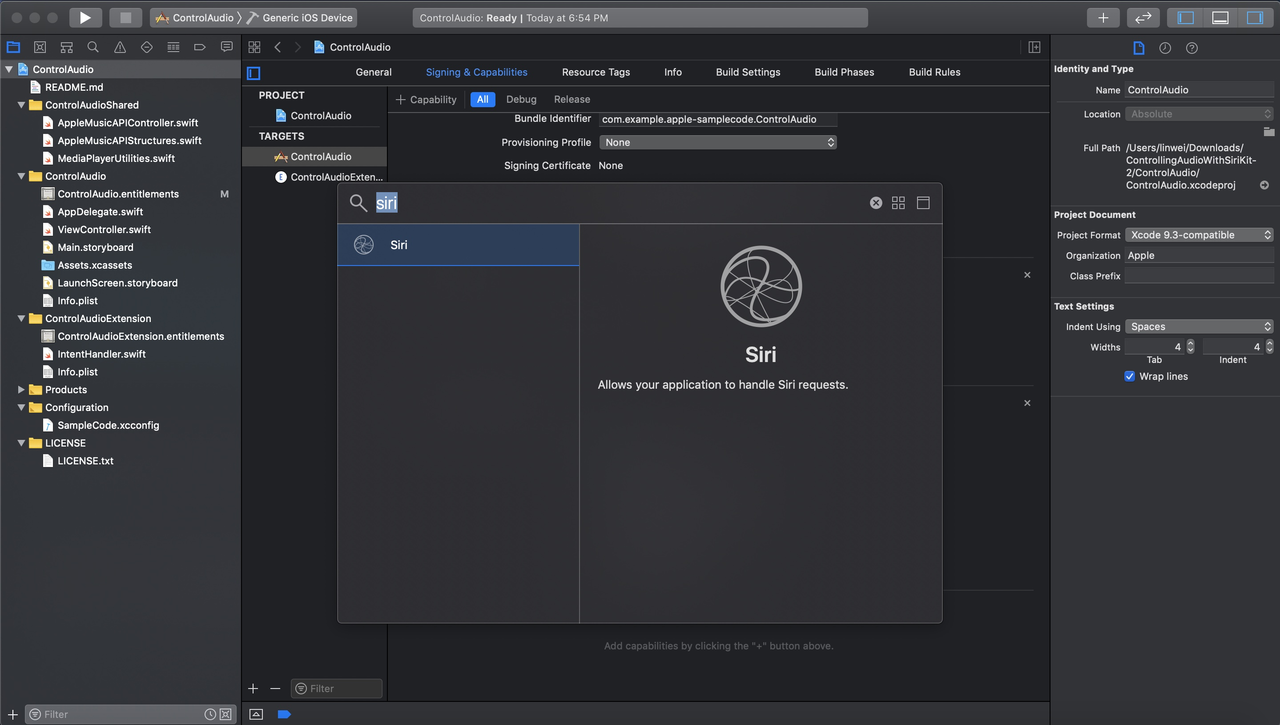Image resolution: width=1280 pixels, height=725 pixels.
Task: Open the code review arrows button
Action: pyautogui.click(x=1143, y=17)
